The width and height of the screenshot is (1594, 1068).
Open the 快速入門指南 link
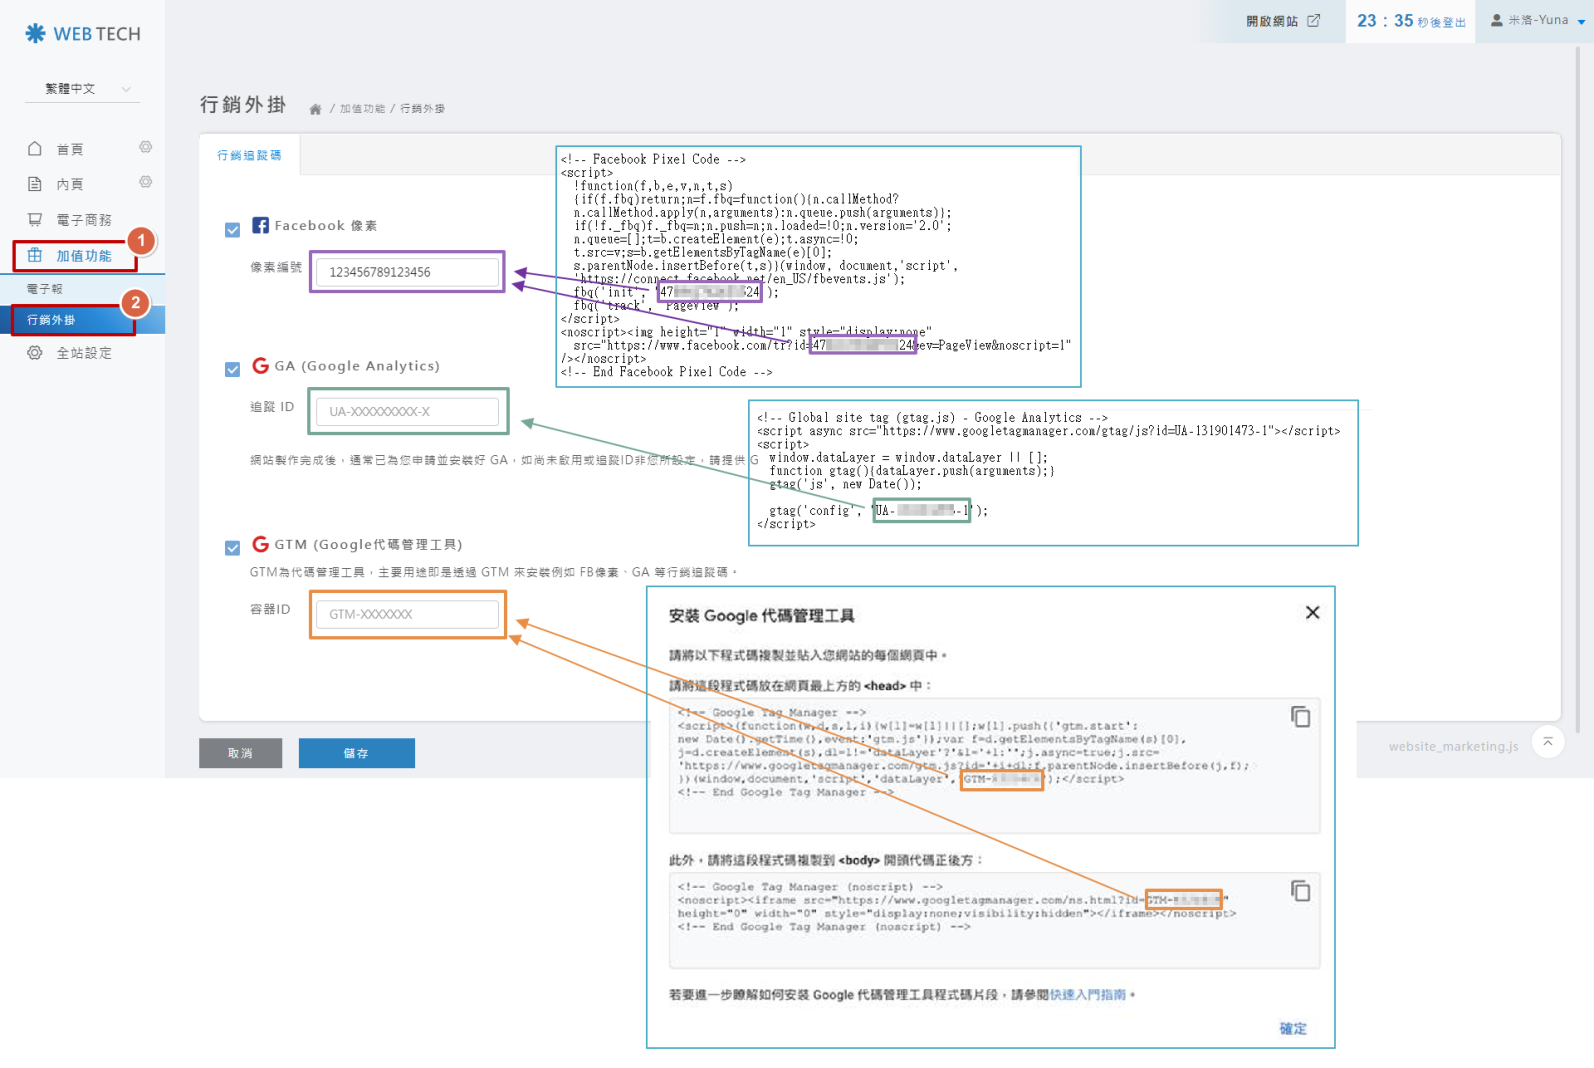pyautogui.click(x=1087, y=995)
